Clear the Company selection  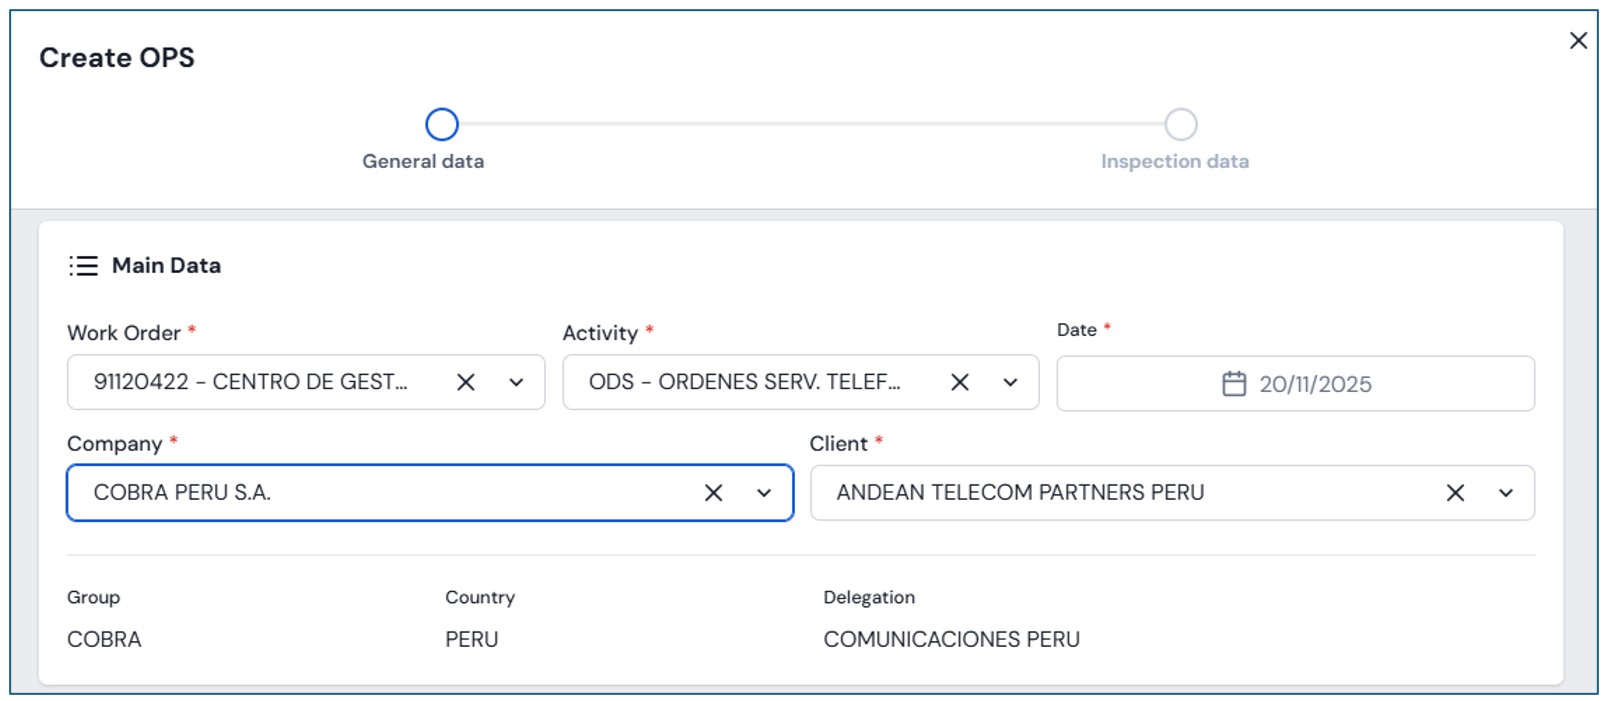click(713, 493)
